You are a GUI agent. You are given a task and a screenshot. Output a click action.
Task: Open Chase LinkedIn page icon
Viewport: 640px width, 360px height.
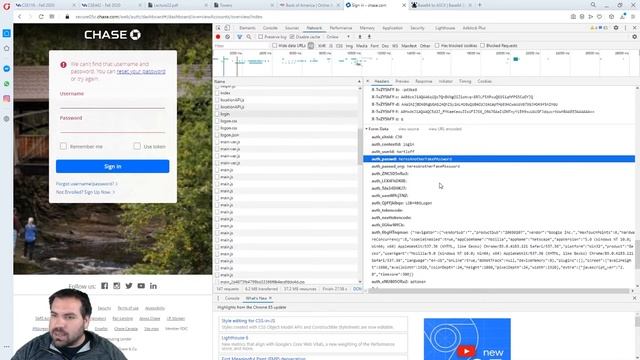point(153,286)
